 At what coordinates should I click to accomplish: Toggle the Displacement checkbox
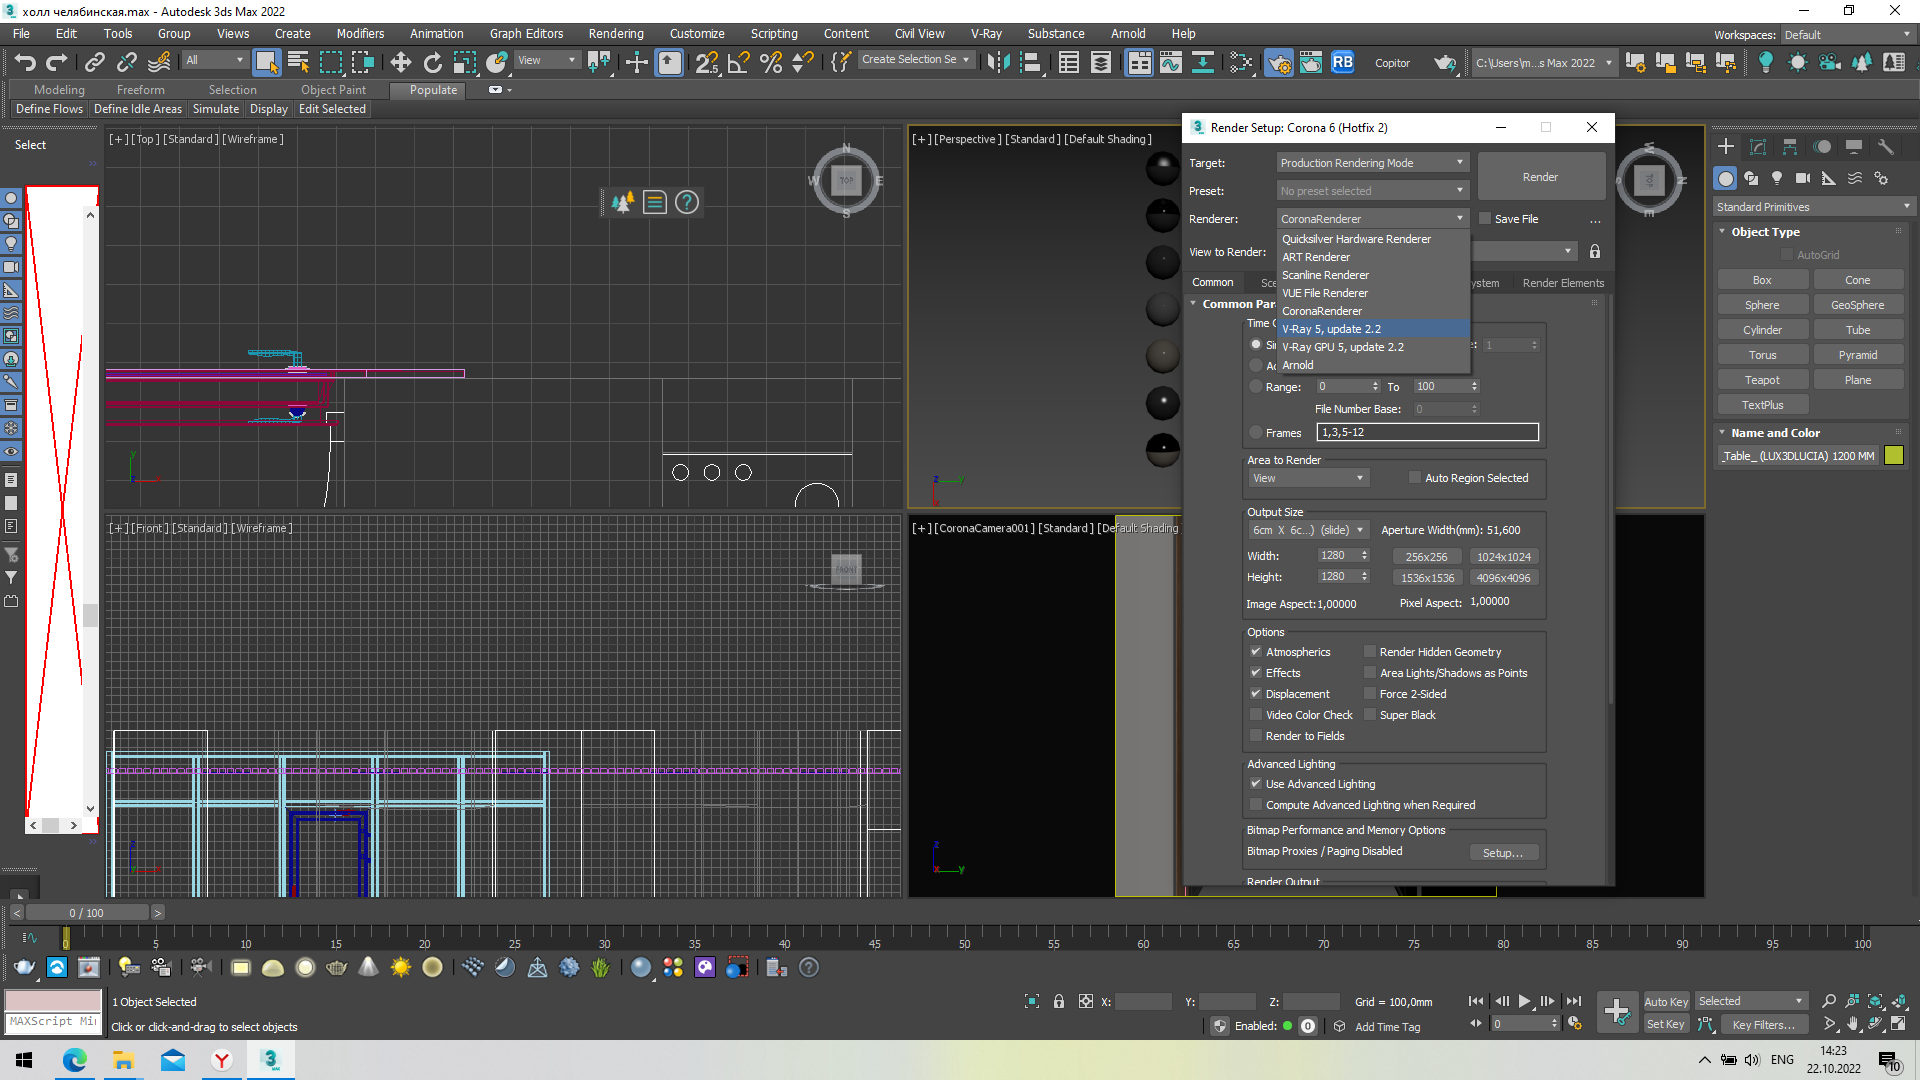[1256, 694]
